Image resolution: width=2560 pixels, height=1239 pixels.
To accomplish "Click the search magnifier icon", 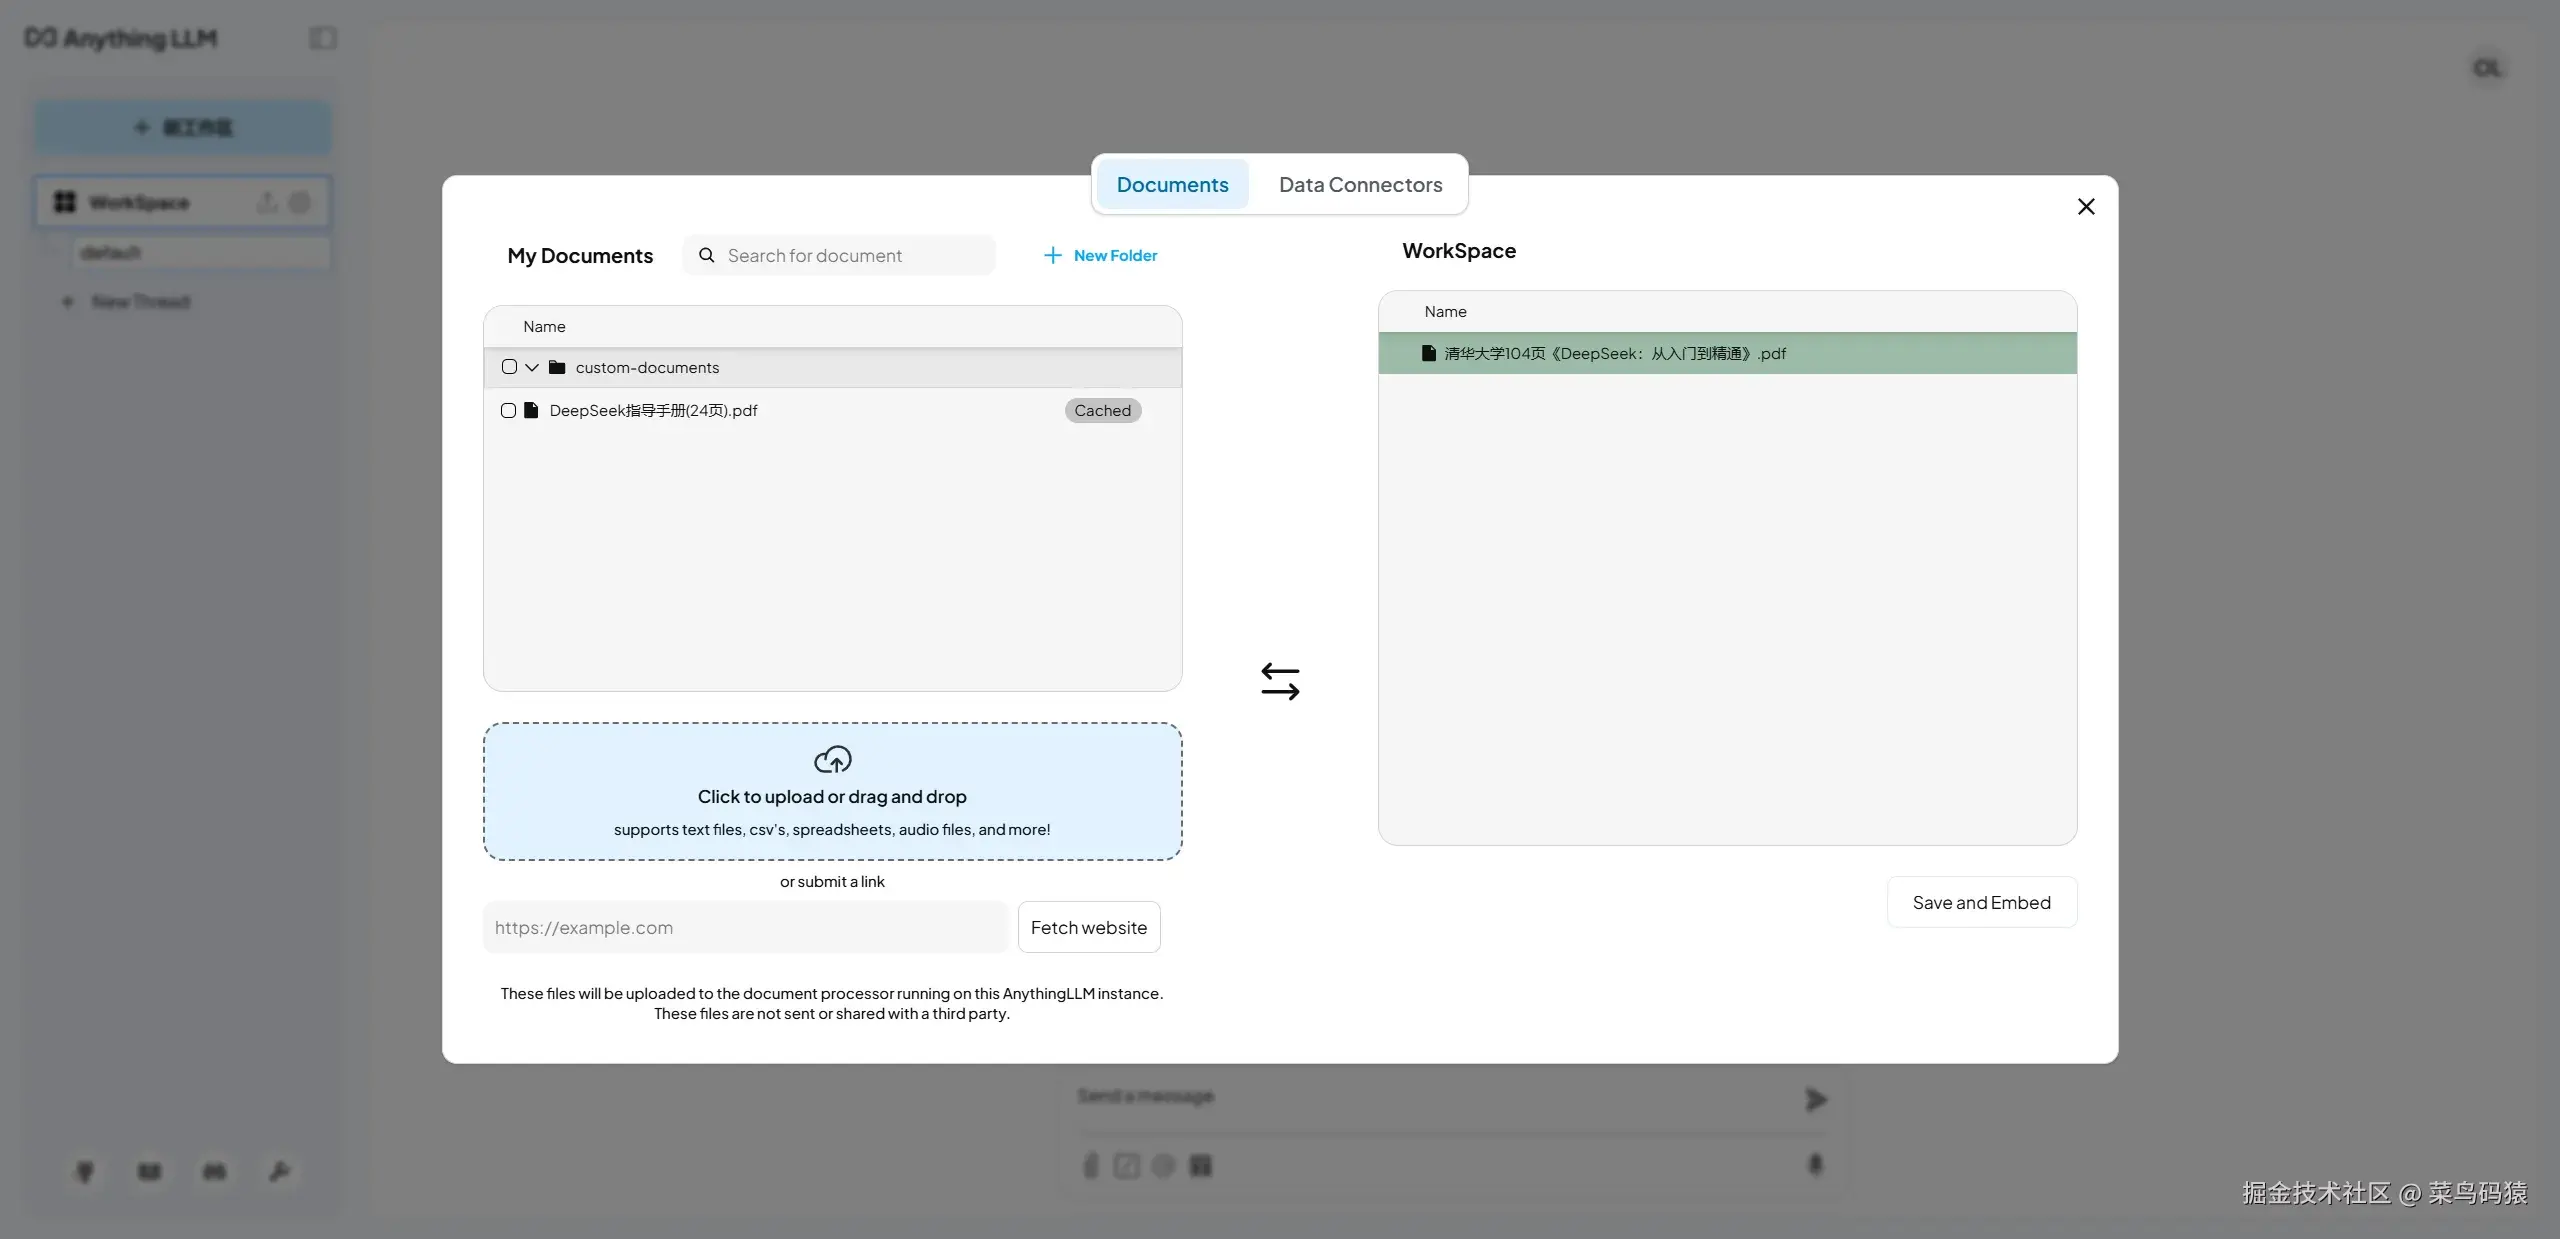I will (706, 255).
